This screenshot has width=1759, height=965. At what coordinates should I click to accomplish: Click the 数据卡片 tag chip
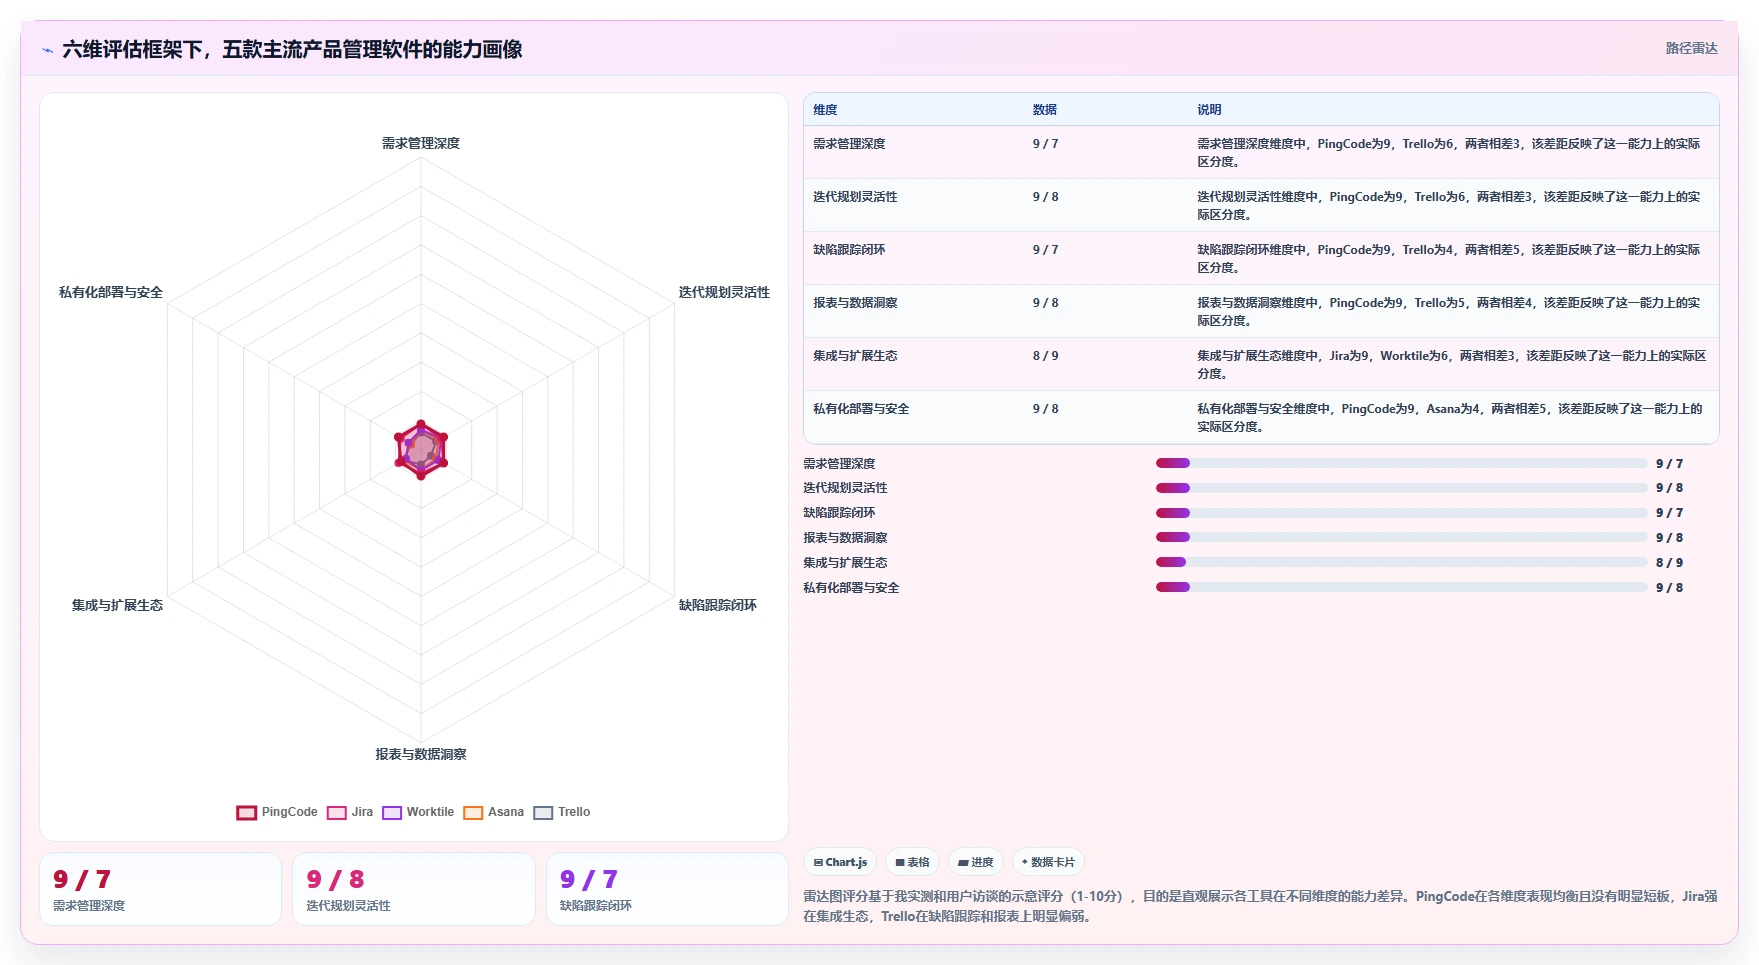(1048, 862)
